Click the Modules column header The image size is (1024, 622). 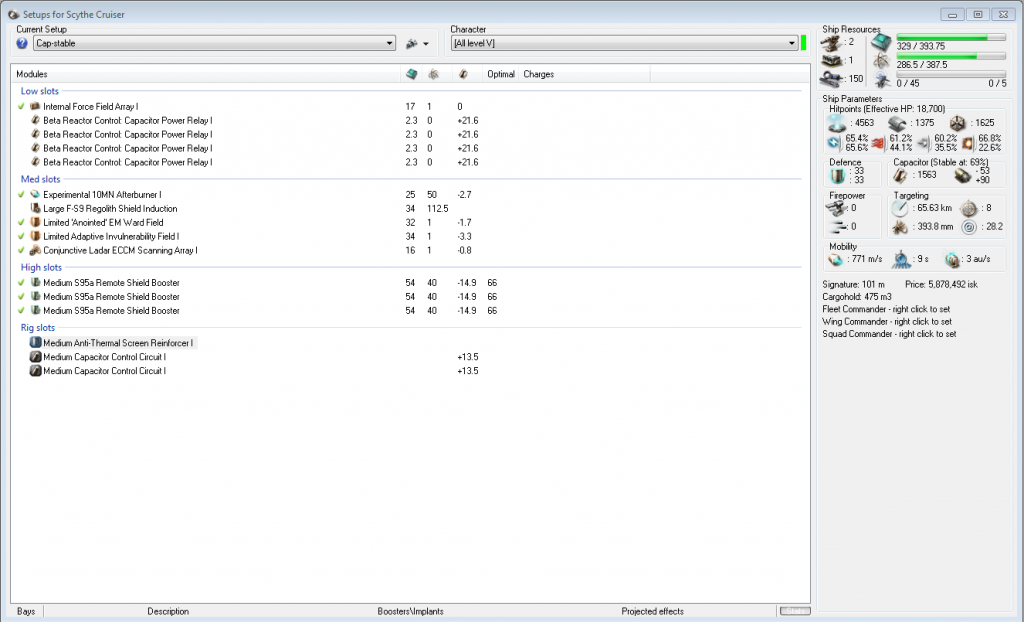(x=32, y=74)
